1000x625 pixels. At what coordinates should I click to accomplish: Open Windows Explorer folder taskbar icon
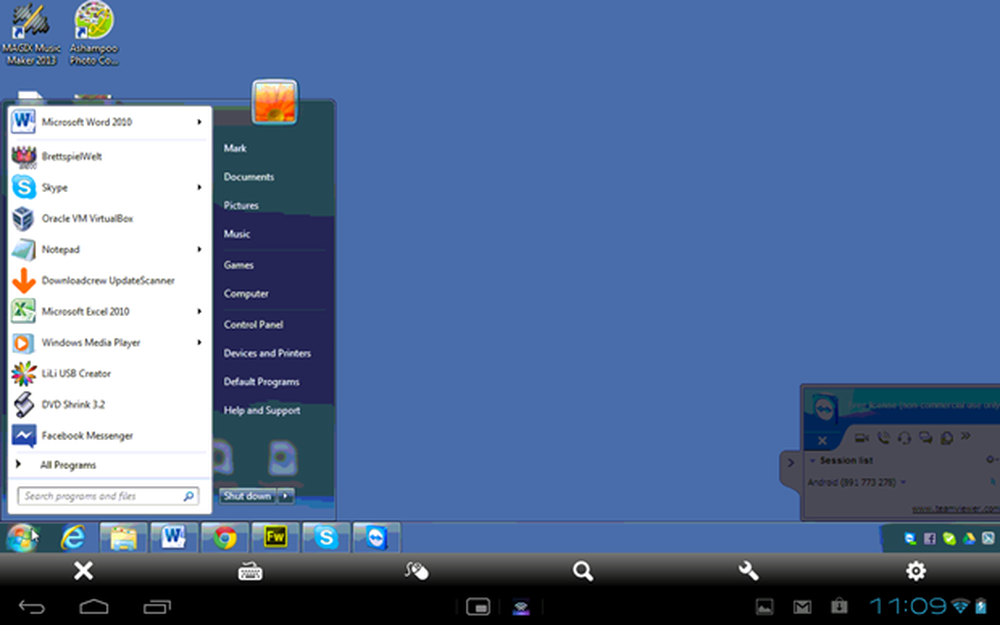pyautogui.click(x=123, y=538)
